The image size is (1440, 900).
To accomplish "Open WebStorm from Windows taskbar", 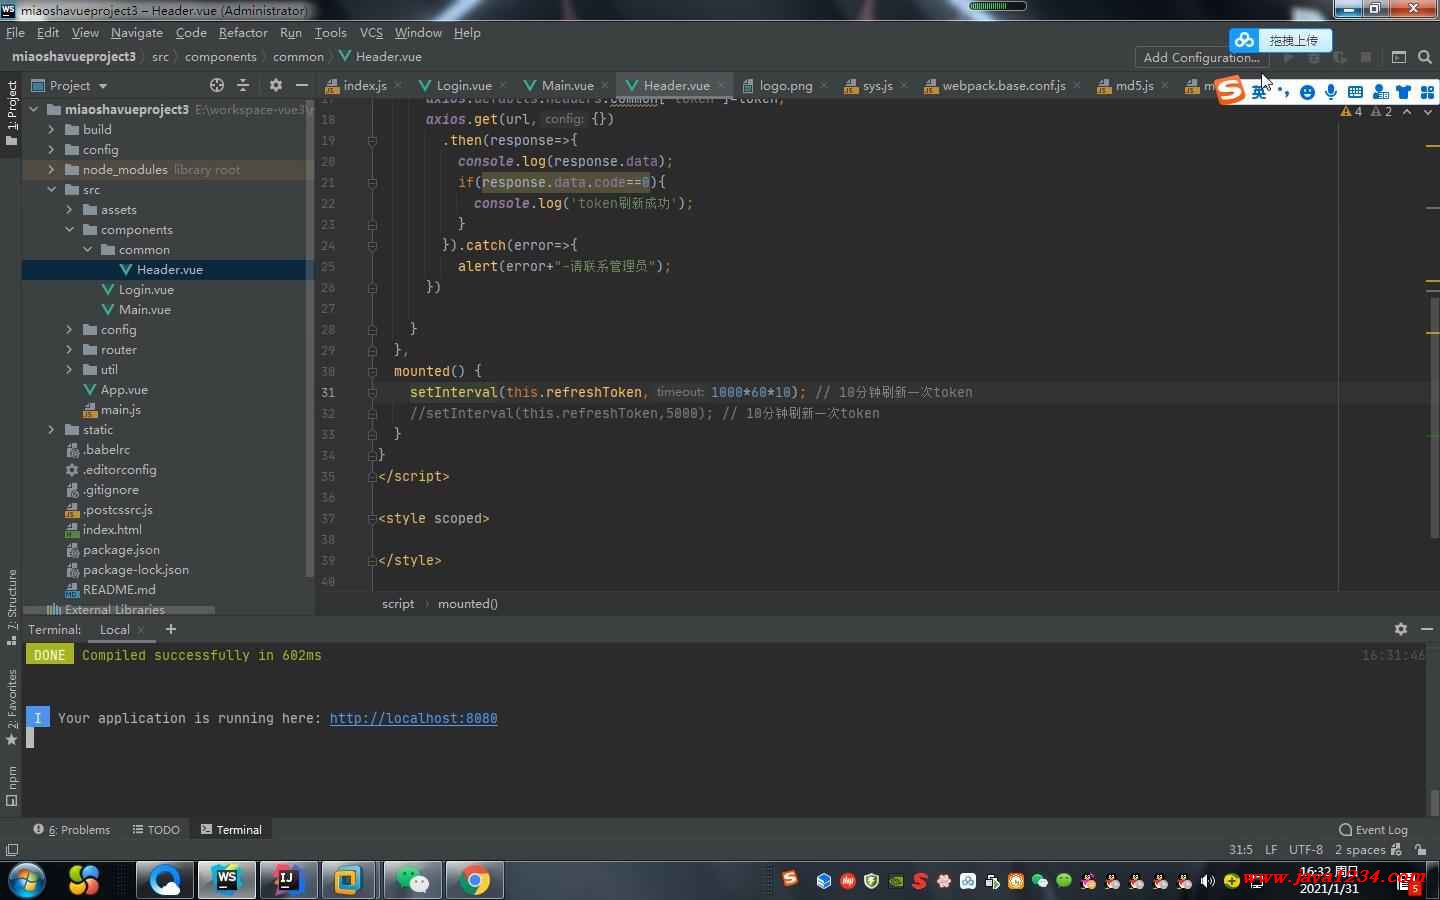I will [227, 880].
